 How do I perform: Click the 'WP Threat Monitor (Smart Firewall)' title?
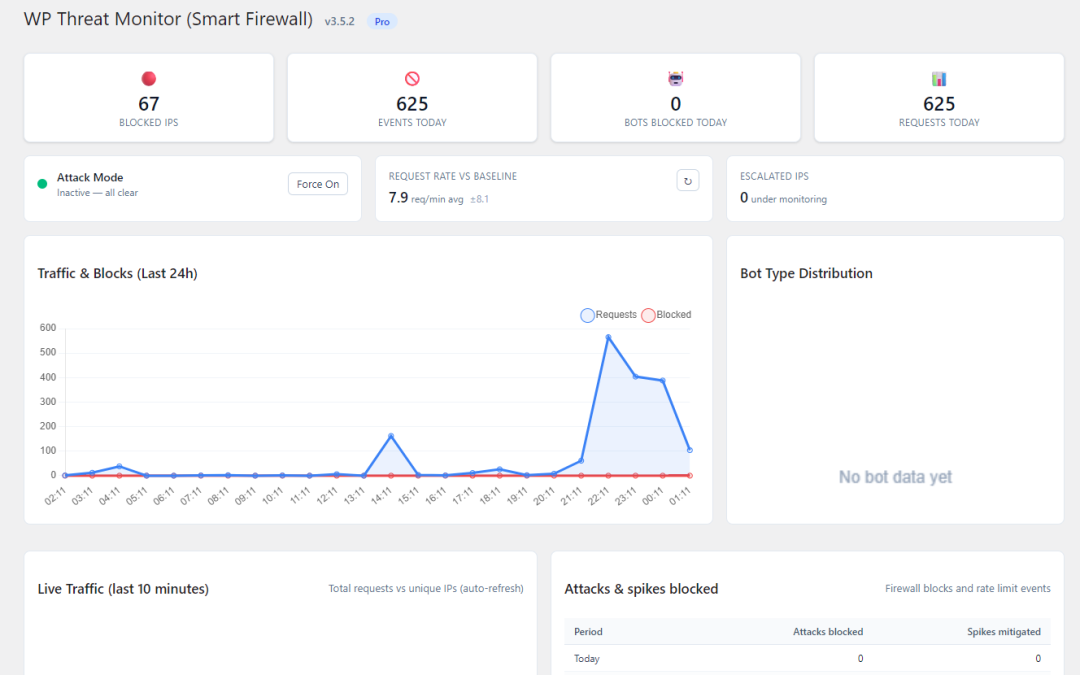[168, 19]
